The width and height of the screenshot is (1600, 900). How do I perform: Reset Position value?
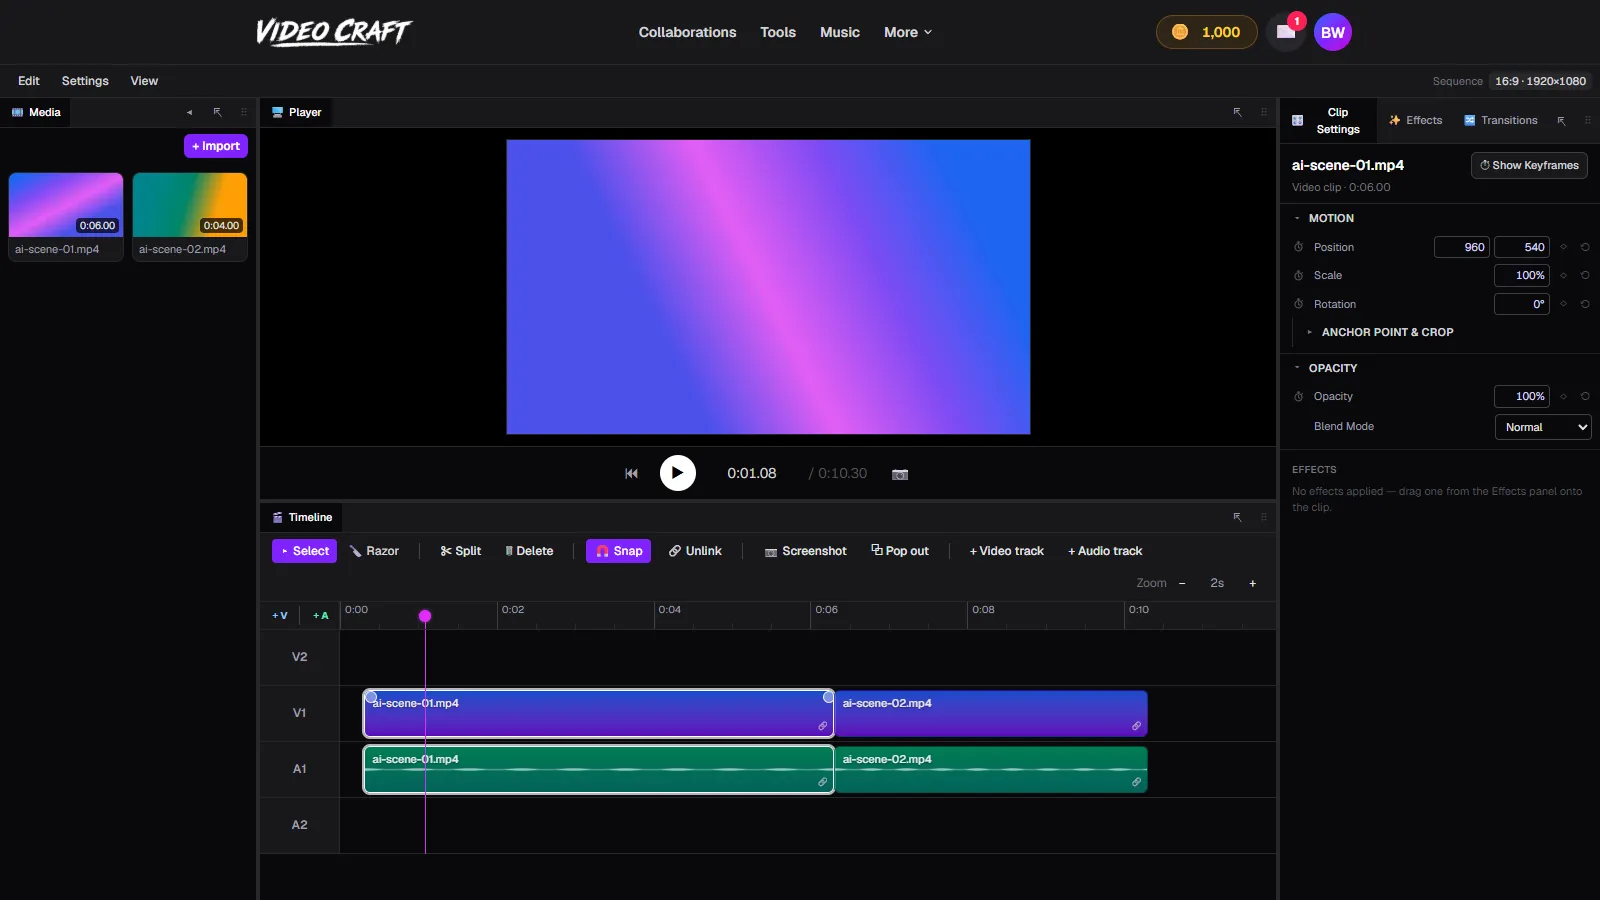pos(1585,247)
